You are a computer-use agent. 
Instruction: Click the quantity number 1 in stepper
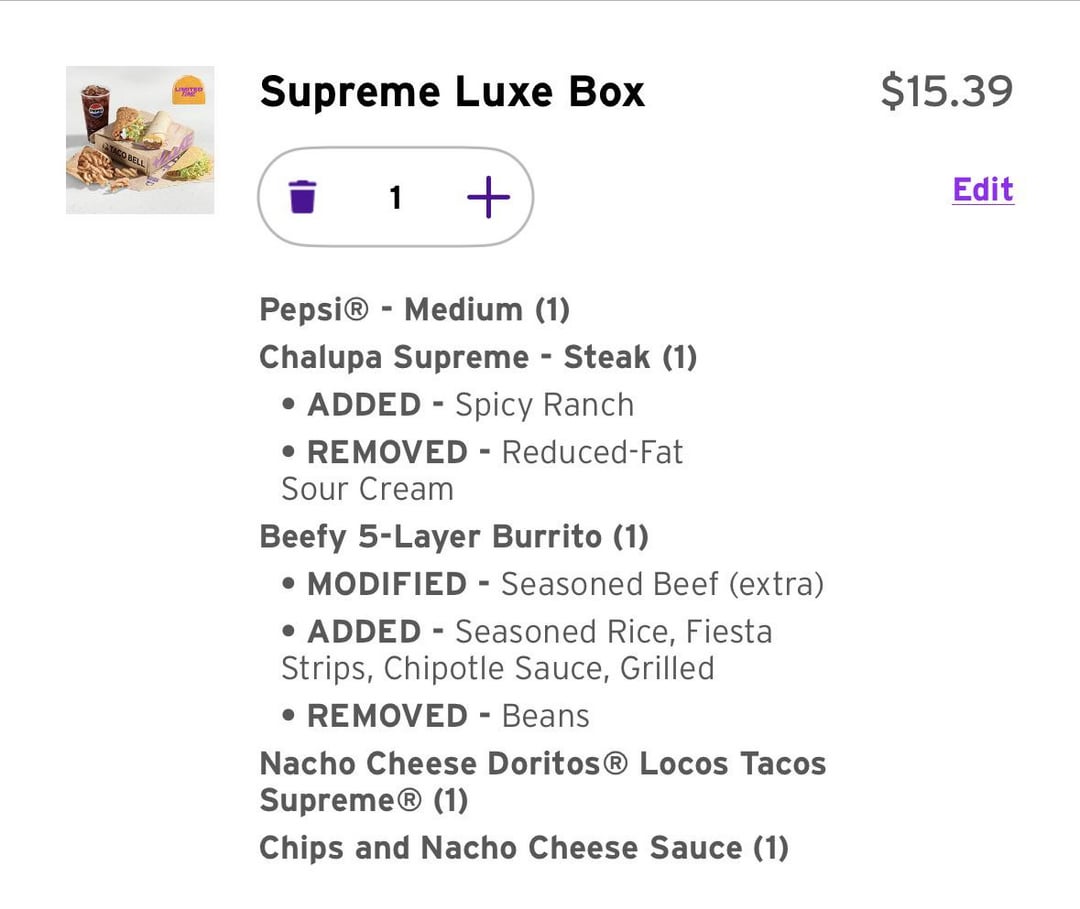(x=395, y=198)
